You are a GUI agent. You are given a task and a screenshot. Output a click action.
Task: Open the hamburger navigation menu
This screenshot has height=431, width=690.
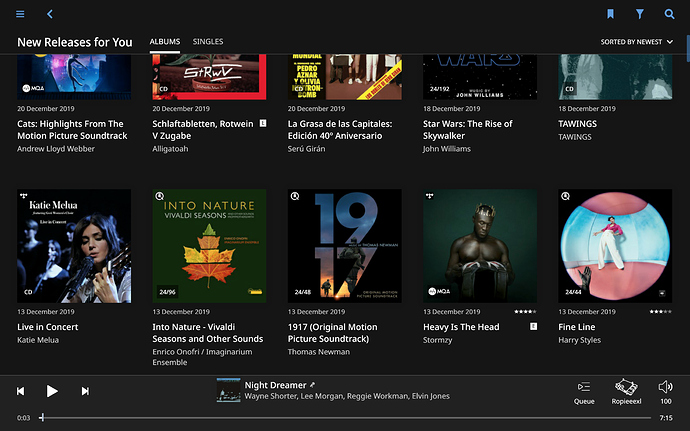click(x=20, y=14)
